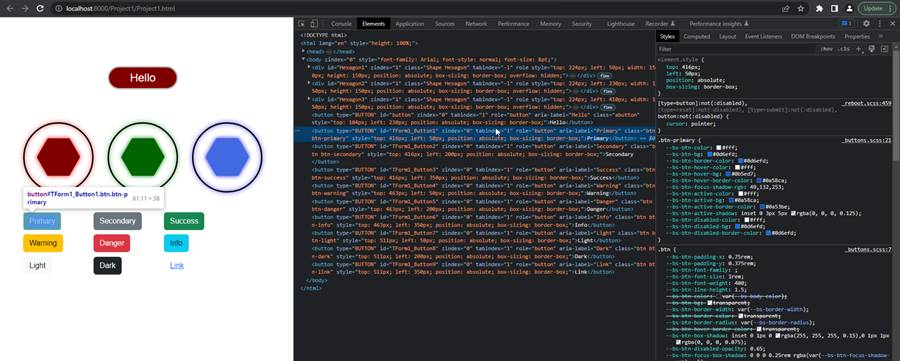Switch to the Network tab
Screen dimensions: 900x361
[476, 24]
